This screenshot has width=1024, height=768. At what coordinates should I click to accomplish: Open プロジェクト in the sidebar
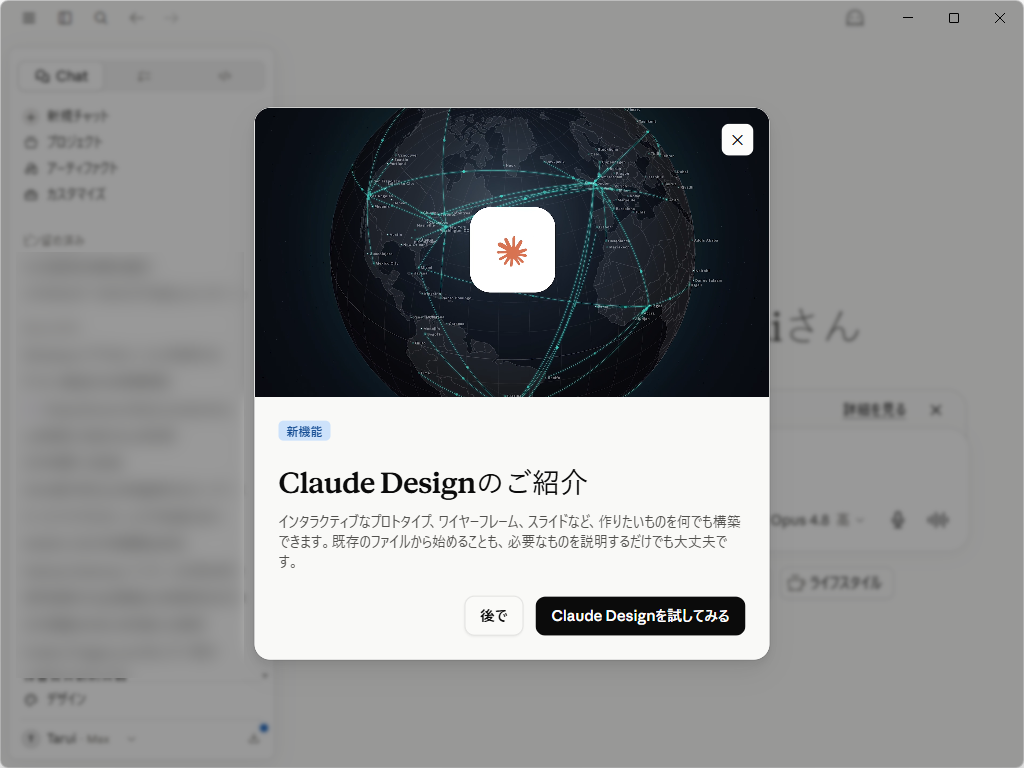(x=64, y=142)
